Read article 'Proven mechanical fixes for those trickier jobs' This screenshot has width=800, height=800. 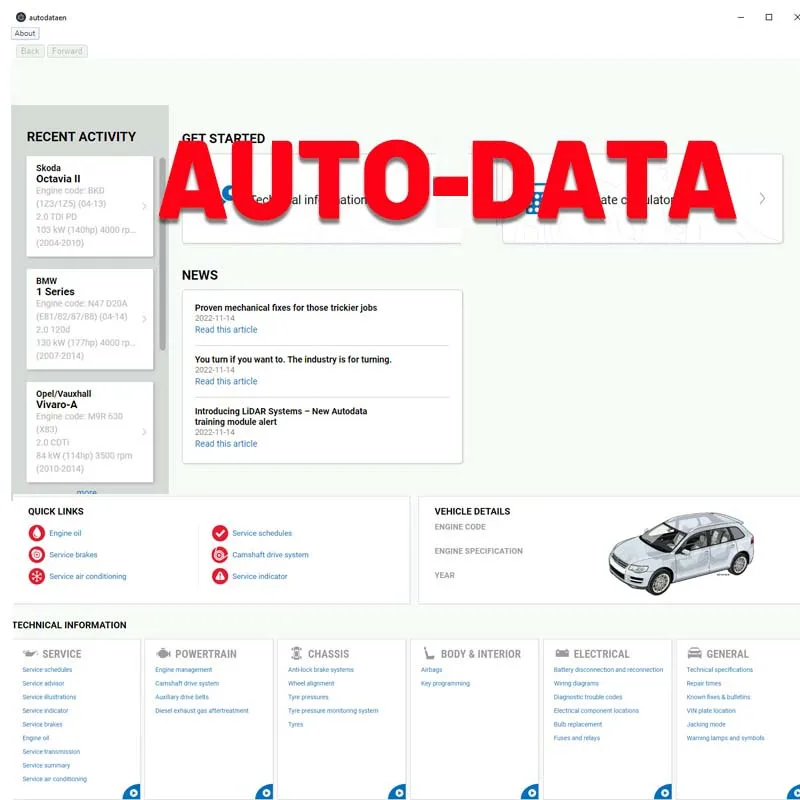226,330
